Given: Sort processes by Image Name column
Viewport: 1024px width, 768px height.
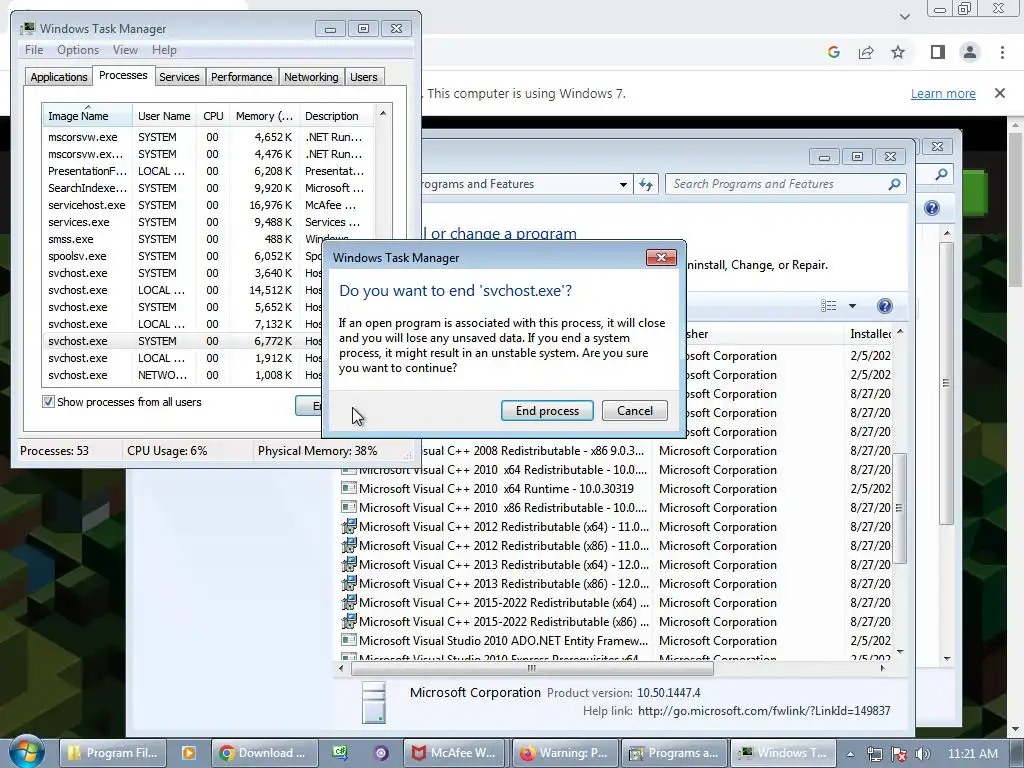Looking at the screenshot, I should pyautogui.click(x=87, y=116).
